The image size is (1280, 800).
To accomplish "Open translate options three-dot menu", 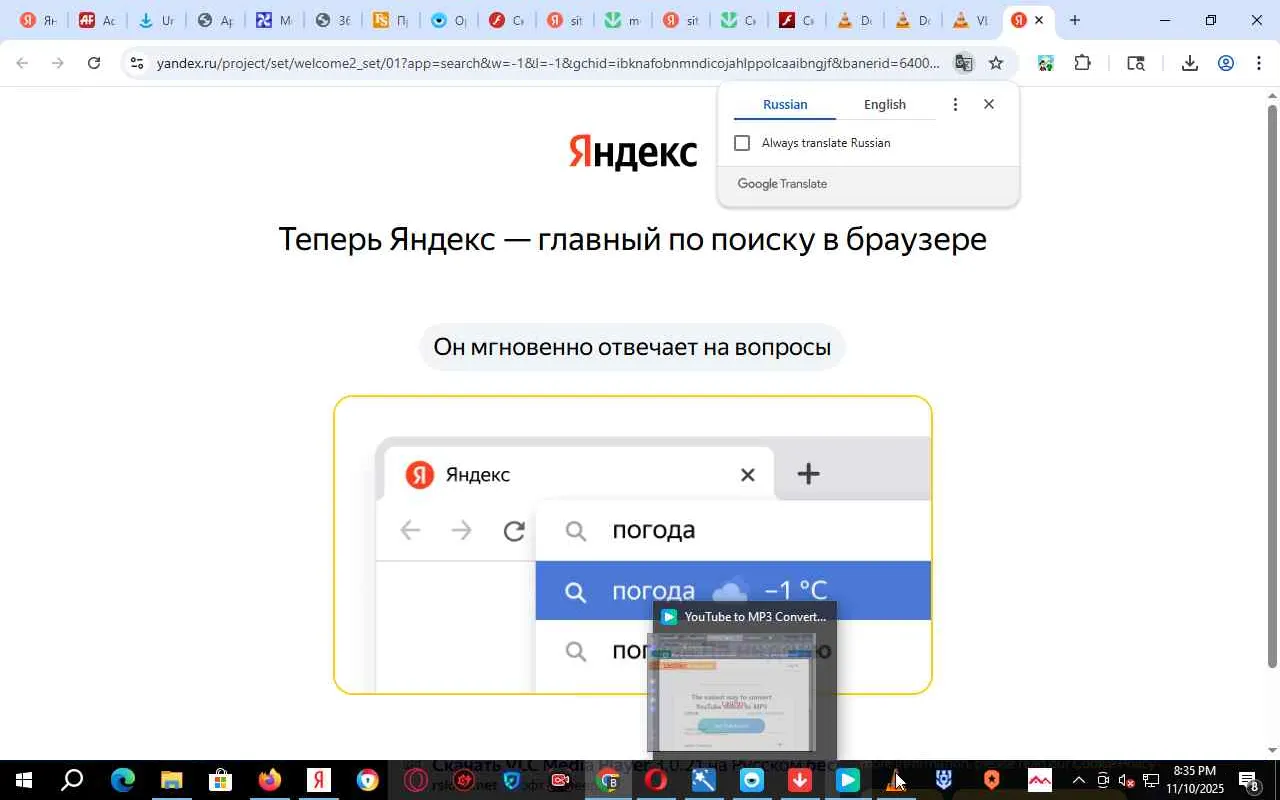I will tap(955, 104).
